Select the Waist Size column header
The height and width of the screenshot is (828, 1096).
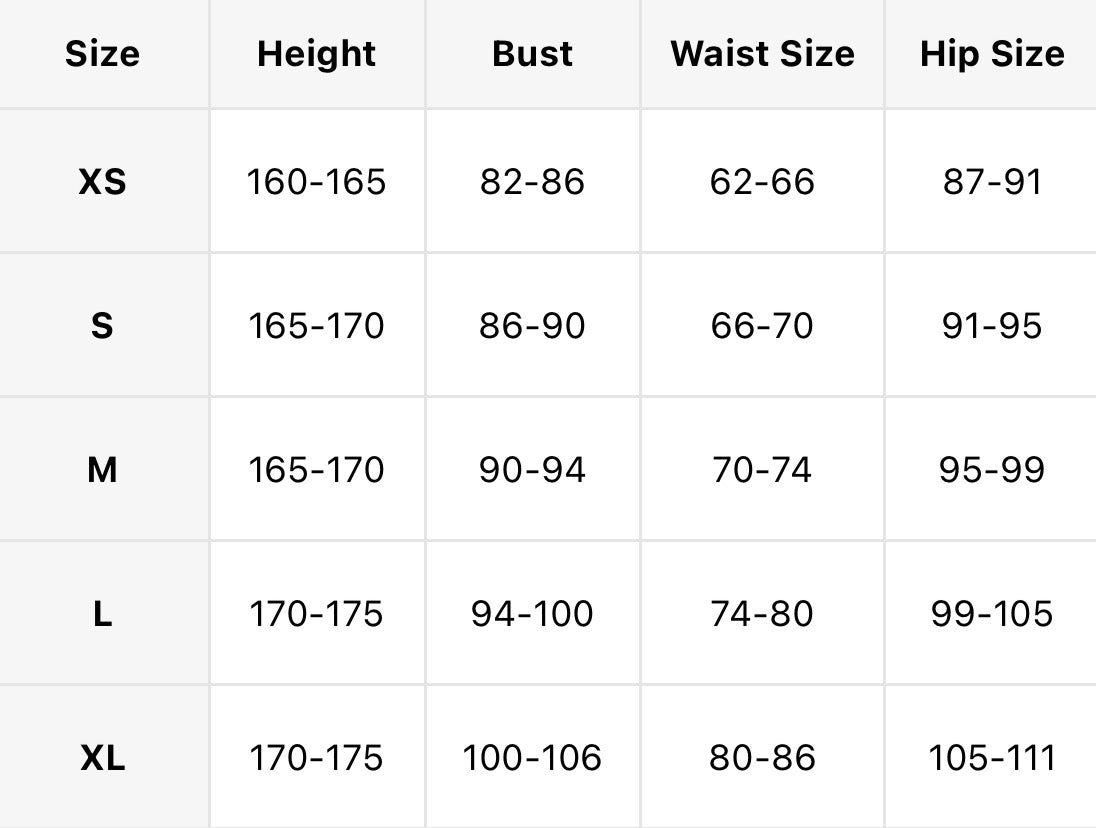[x=763, y=54]
